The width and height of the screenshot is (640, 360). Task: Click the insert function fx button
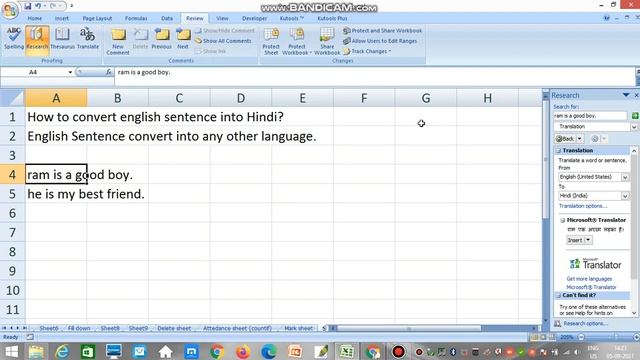click(x=108, y=72)
